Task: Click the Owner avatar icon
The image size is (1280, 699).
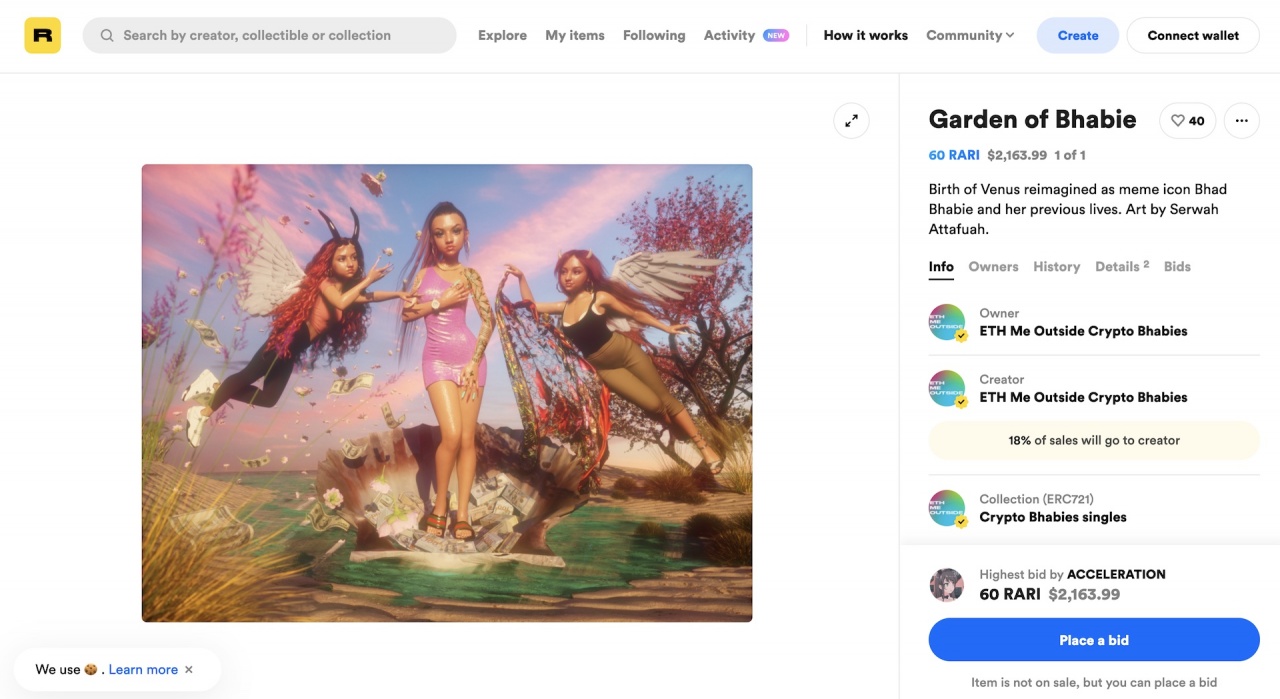Action: coord(947,322)
